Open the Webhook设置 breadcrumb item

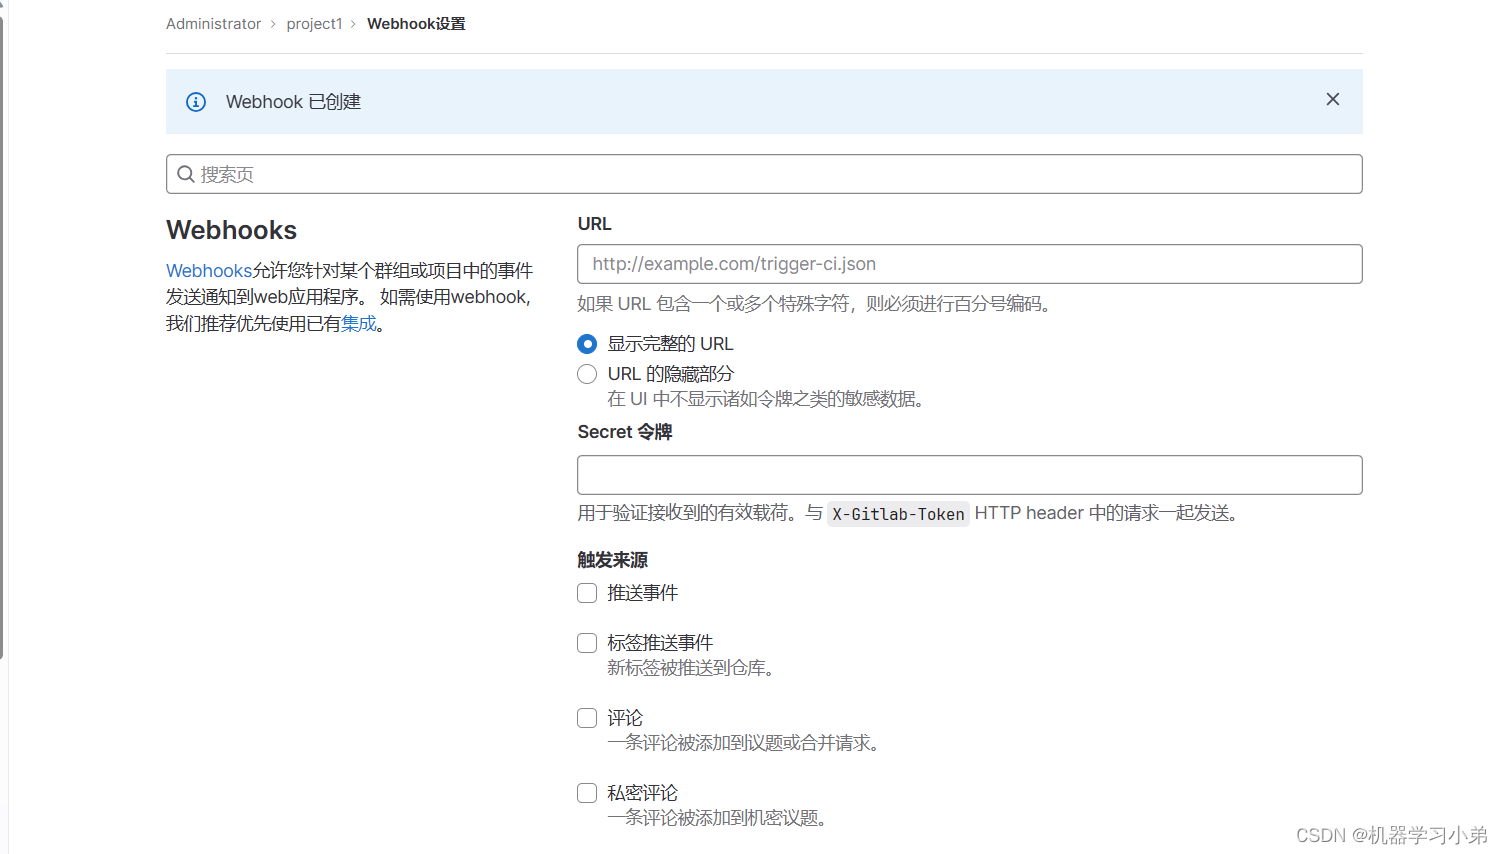(416, 24)
